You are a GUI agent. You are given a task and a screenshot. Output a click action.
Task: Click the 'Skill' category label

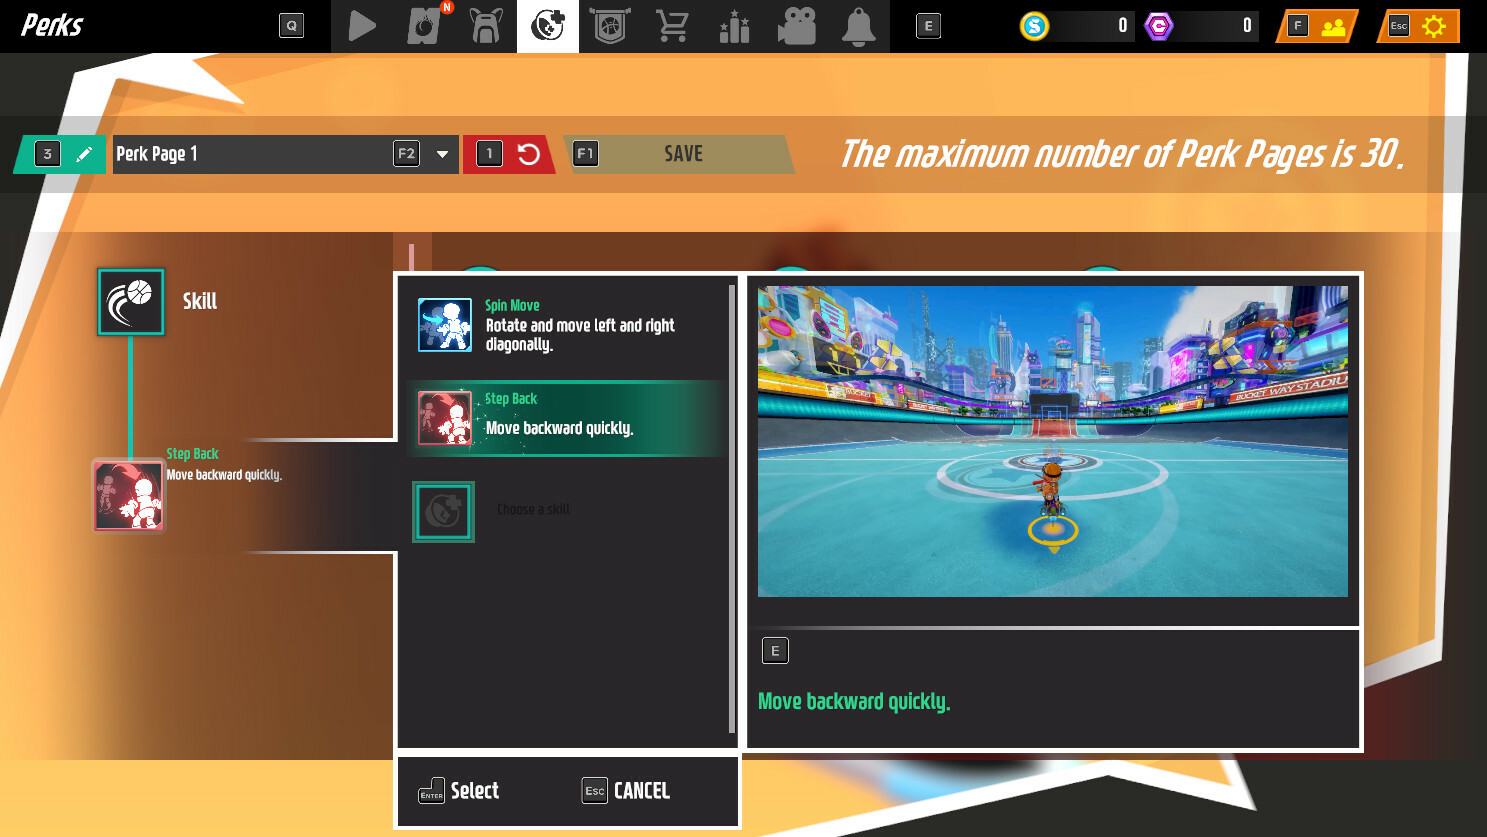pyautogui.click(x=200, y=301)
